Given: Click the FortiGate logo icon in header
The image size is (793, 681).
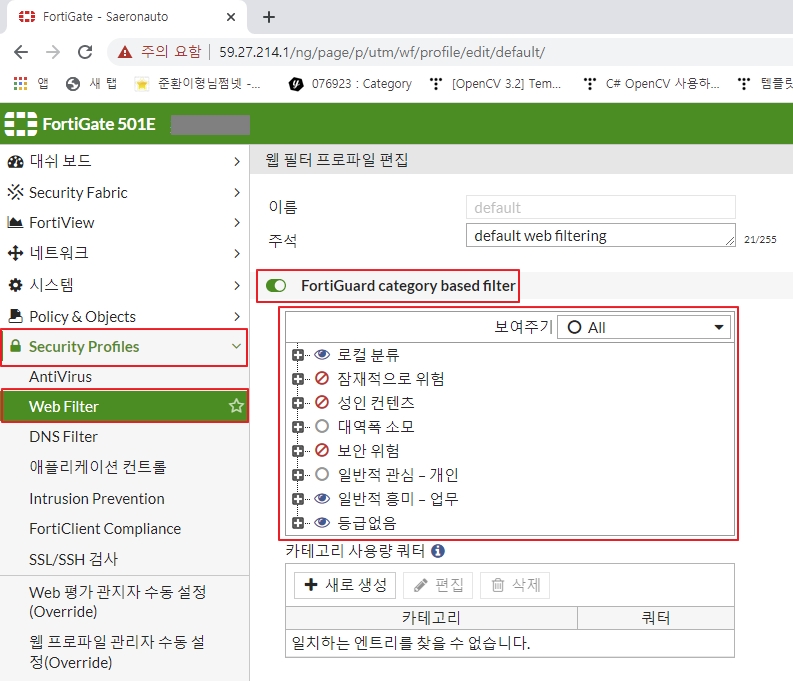Looking at the screenshot, I should [x=21, y=124].
